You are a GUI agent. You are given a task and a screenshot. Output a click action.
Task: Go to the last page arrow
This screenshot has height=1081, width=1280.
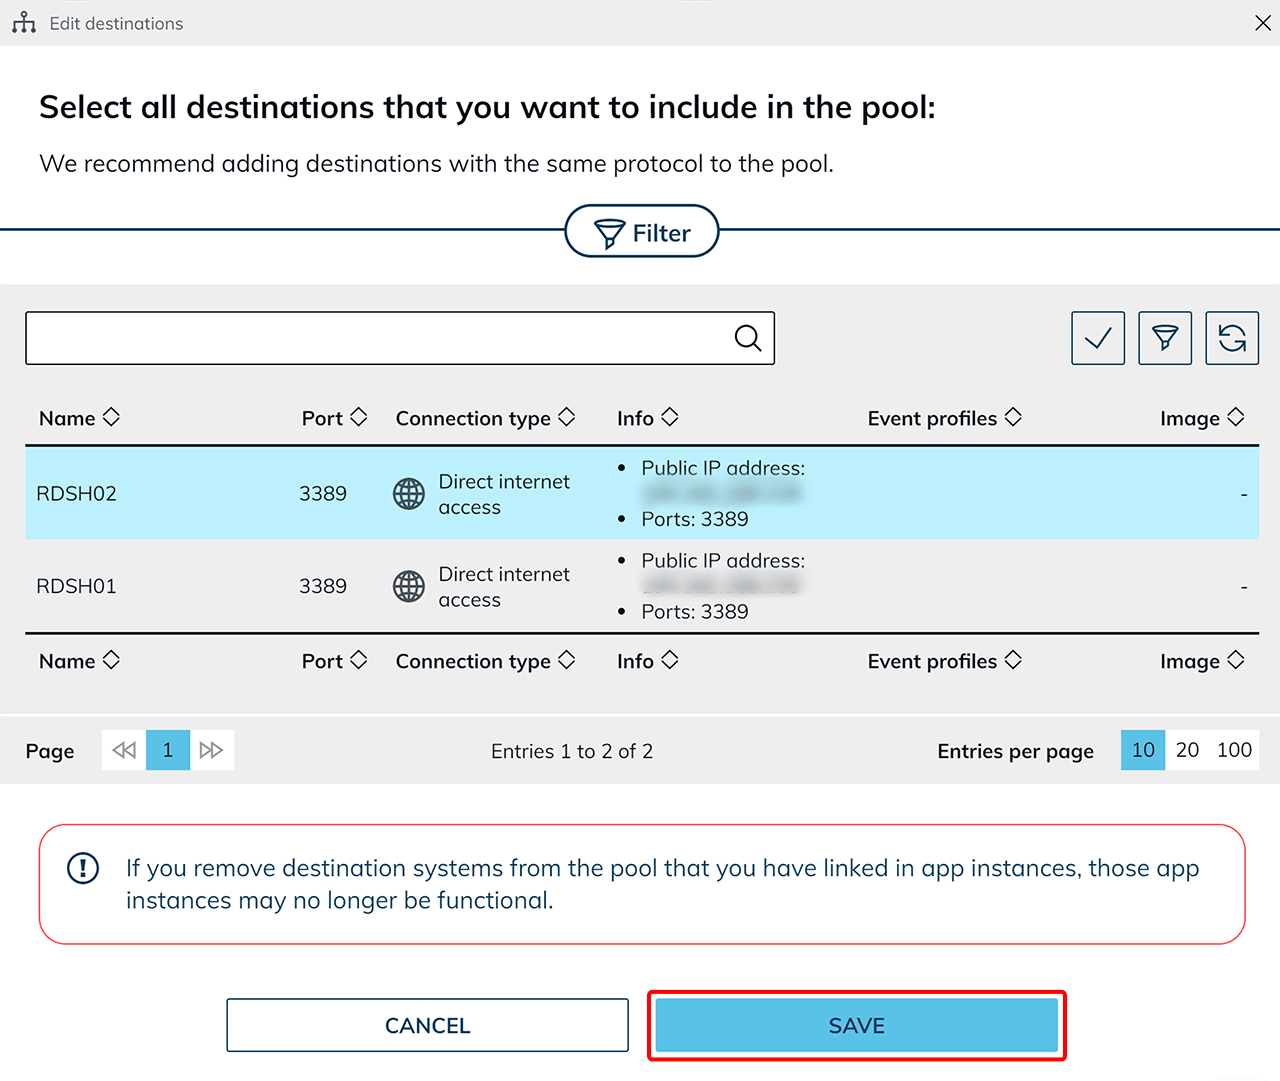point(211,750)
